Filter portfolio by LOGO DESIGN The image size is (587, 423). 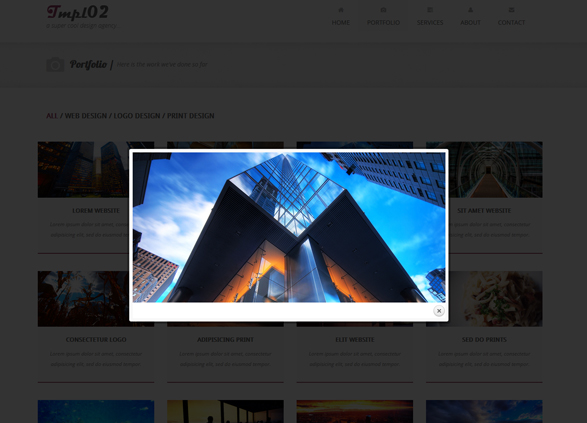click(x=137, y=116)
